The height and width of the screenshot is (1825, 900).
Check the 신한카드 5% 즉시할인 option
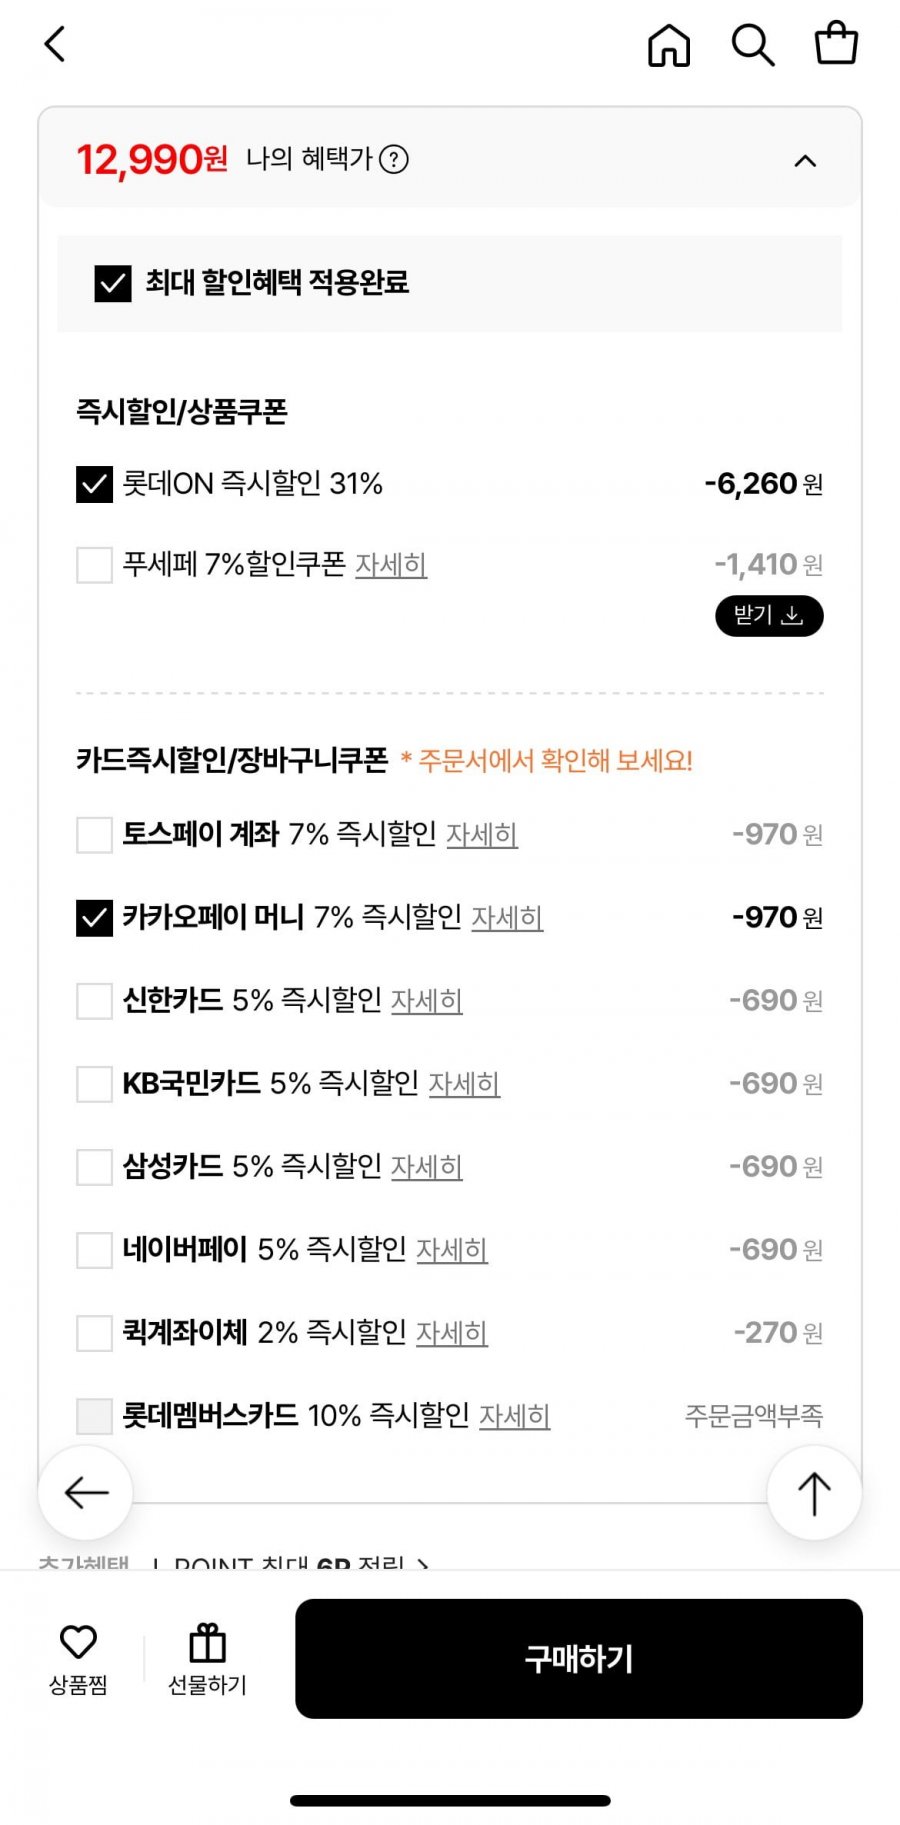point(95,1000)
